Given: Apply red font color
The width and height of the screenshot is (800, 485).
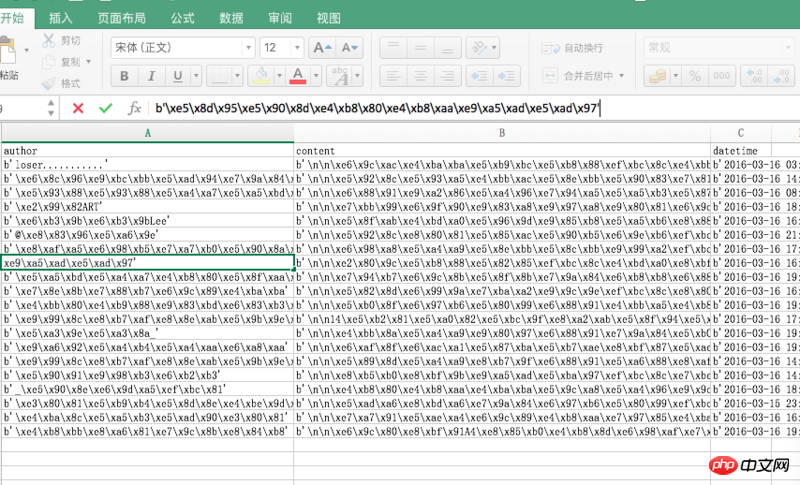Looking at the screenshot, I should [297, 76].
